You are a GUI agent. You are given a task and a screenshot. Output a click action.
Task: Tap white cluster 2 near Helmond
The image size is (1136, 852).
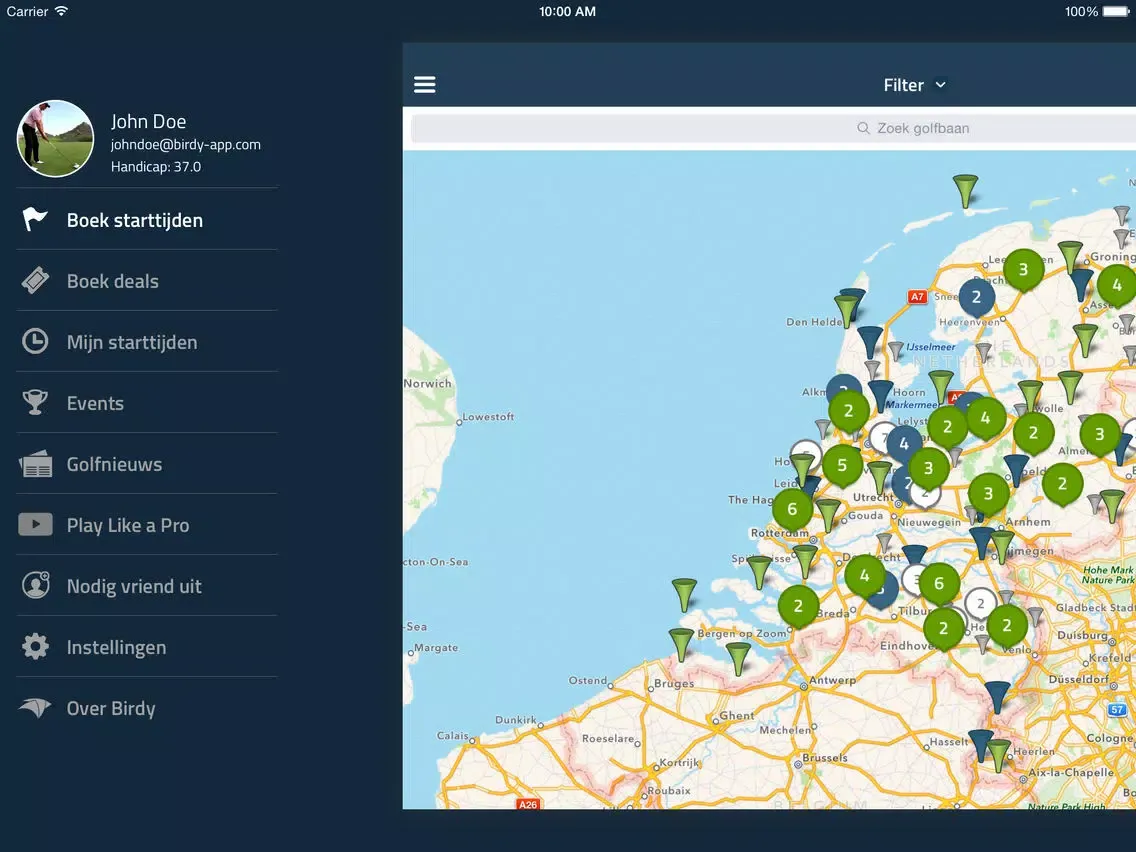[980, 604]
